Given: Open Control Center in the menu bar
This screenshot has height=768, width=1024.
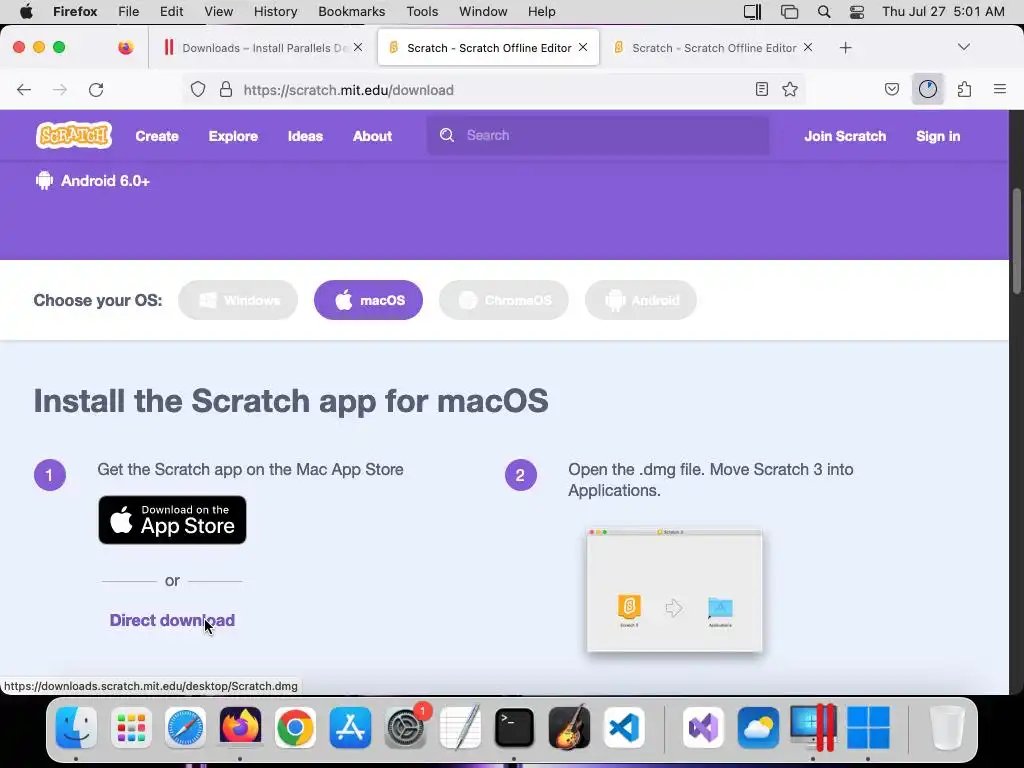Looking at the screenshot, I should click(x=857, y=12).
